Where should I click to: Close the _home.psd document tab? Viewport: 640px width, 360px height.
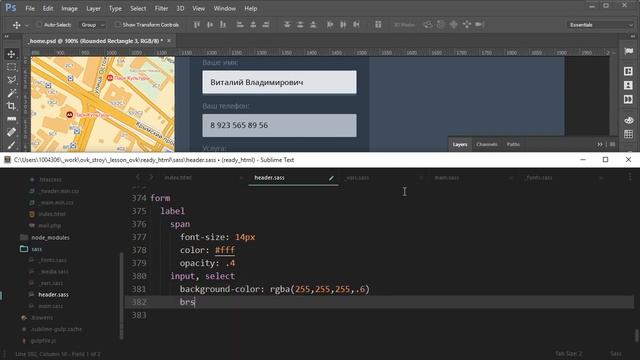pyautogui.click(x=169, y=40)
